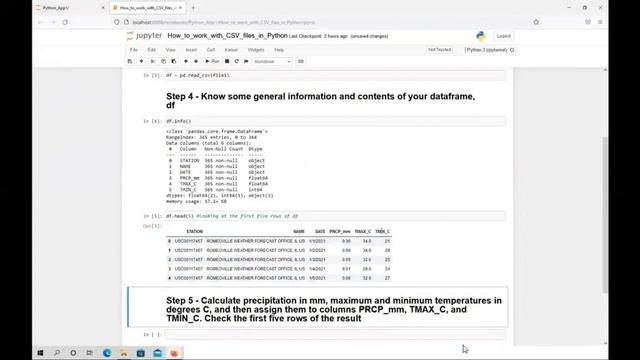Move selected cell down arrow

pos(196,61)
